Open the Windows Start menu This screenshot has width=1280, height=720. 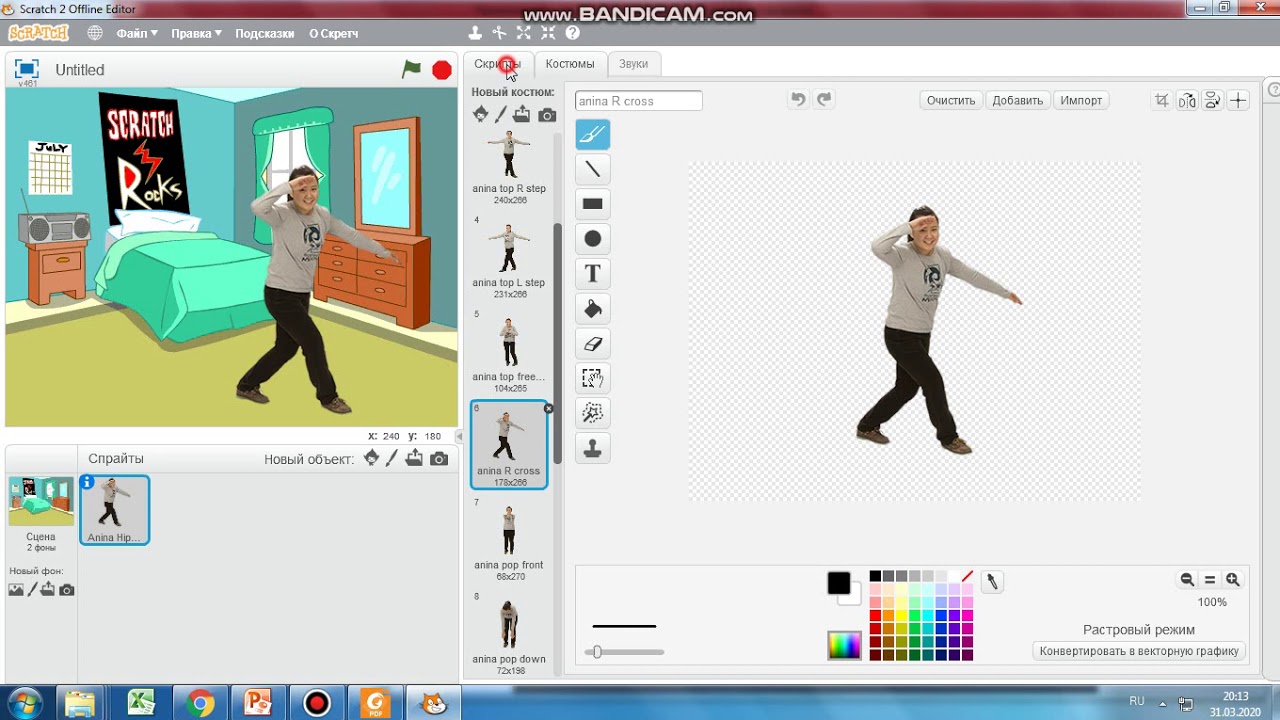(x=24, y=703)
